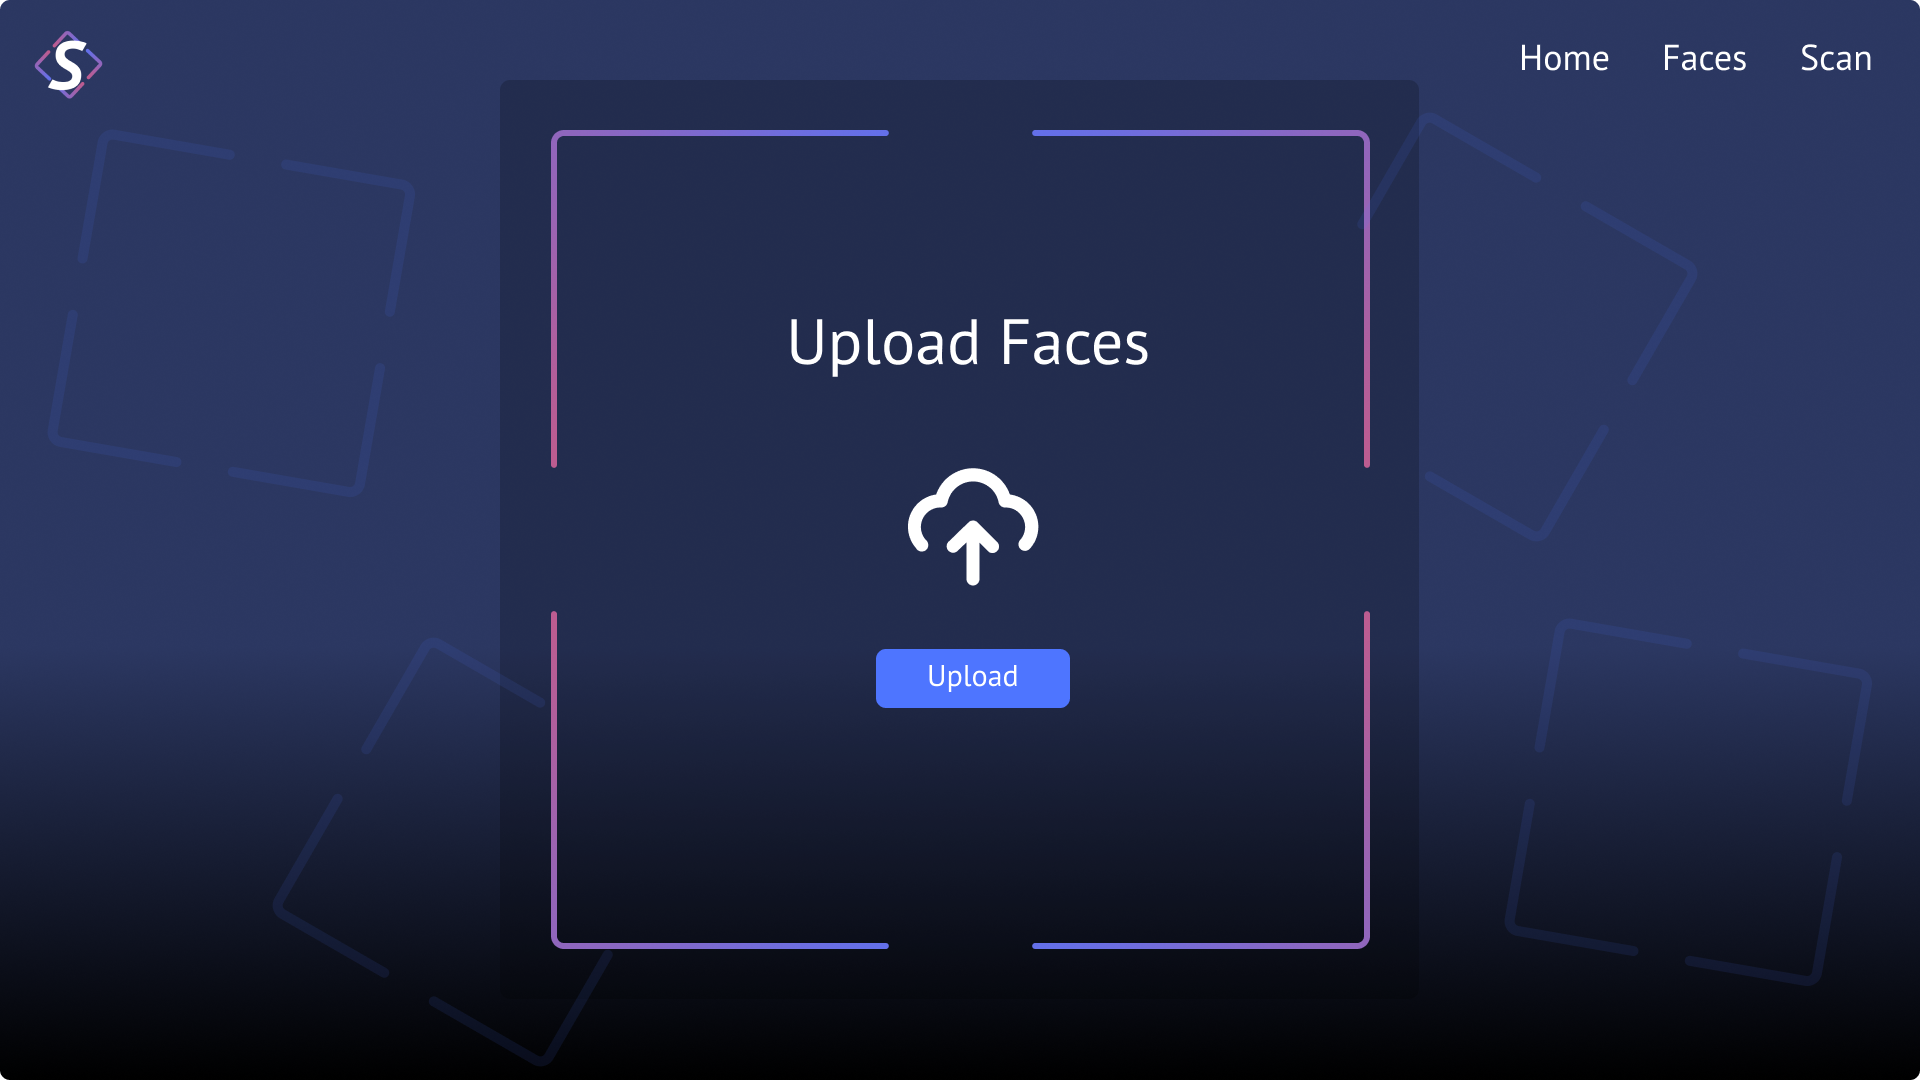1920x1080 pixels.
Task: Click dark card margin outside the gradient frame
Action: coord(525,540)
